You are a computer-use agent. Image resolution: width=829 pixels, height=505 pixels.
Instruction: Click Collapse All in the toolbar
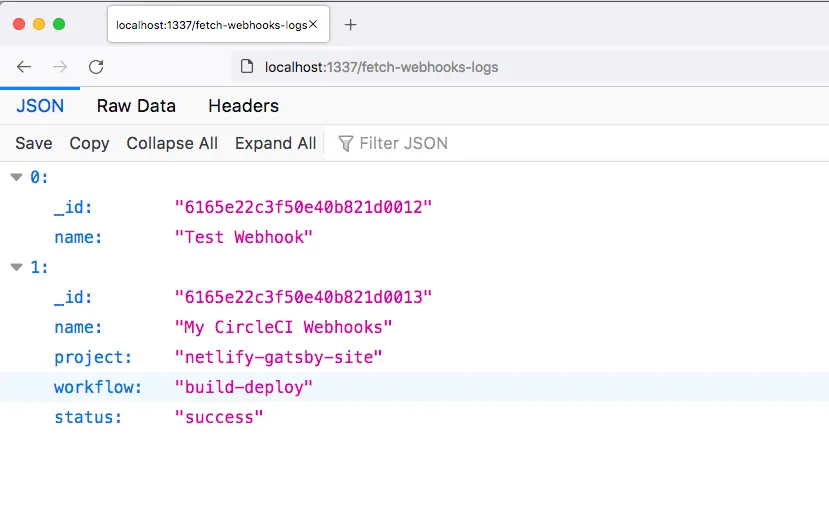tap(172, 143)
